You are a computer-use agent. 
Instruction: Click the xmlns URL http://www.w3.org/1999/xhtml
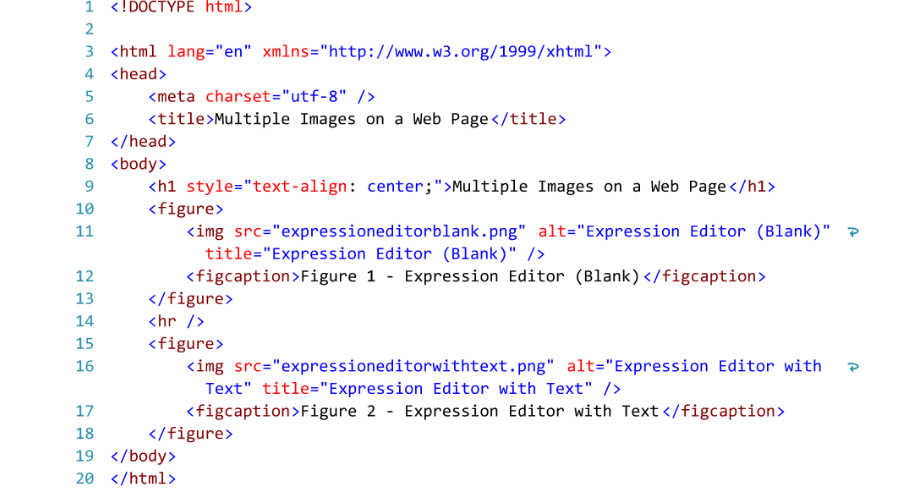(461, 51)
